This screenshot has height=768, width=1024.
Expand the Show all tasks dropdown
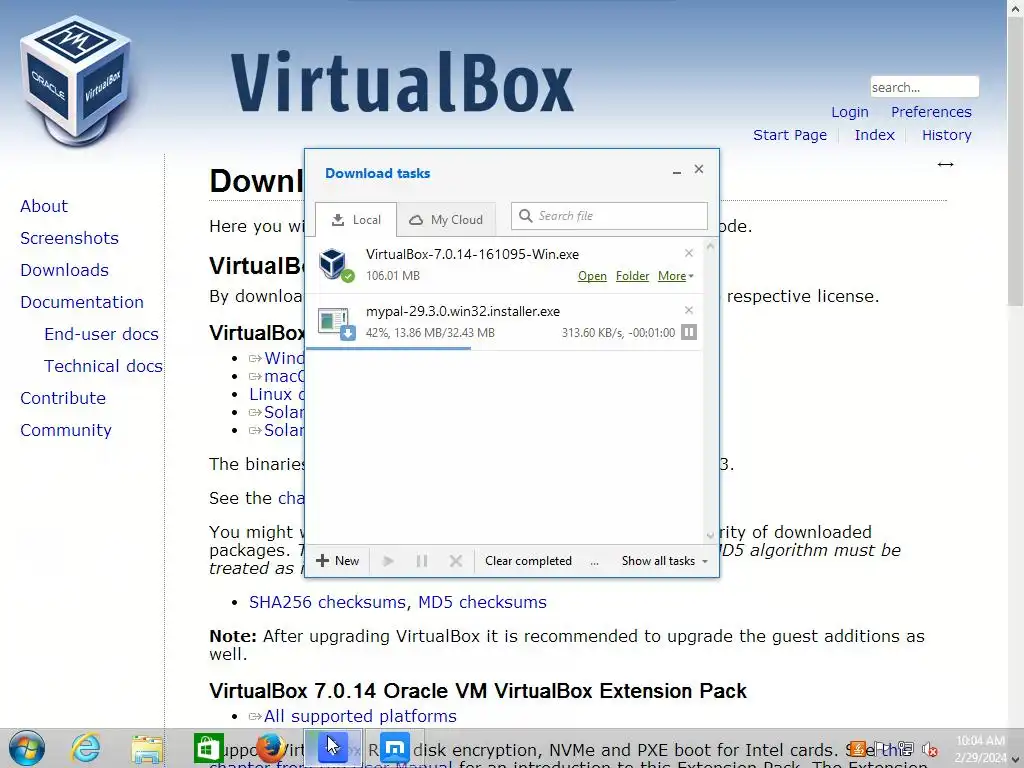665,561
